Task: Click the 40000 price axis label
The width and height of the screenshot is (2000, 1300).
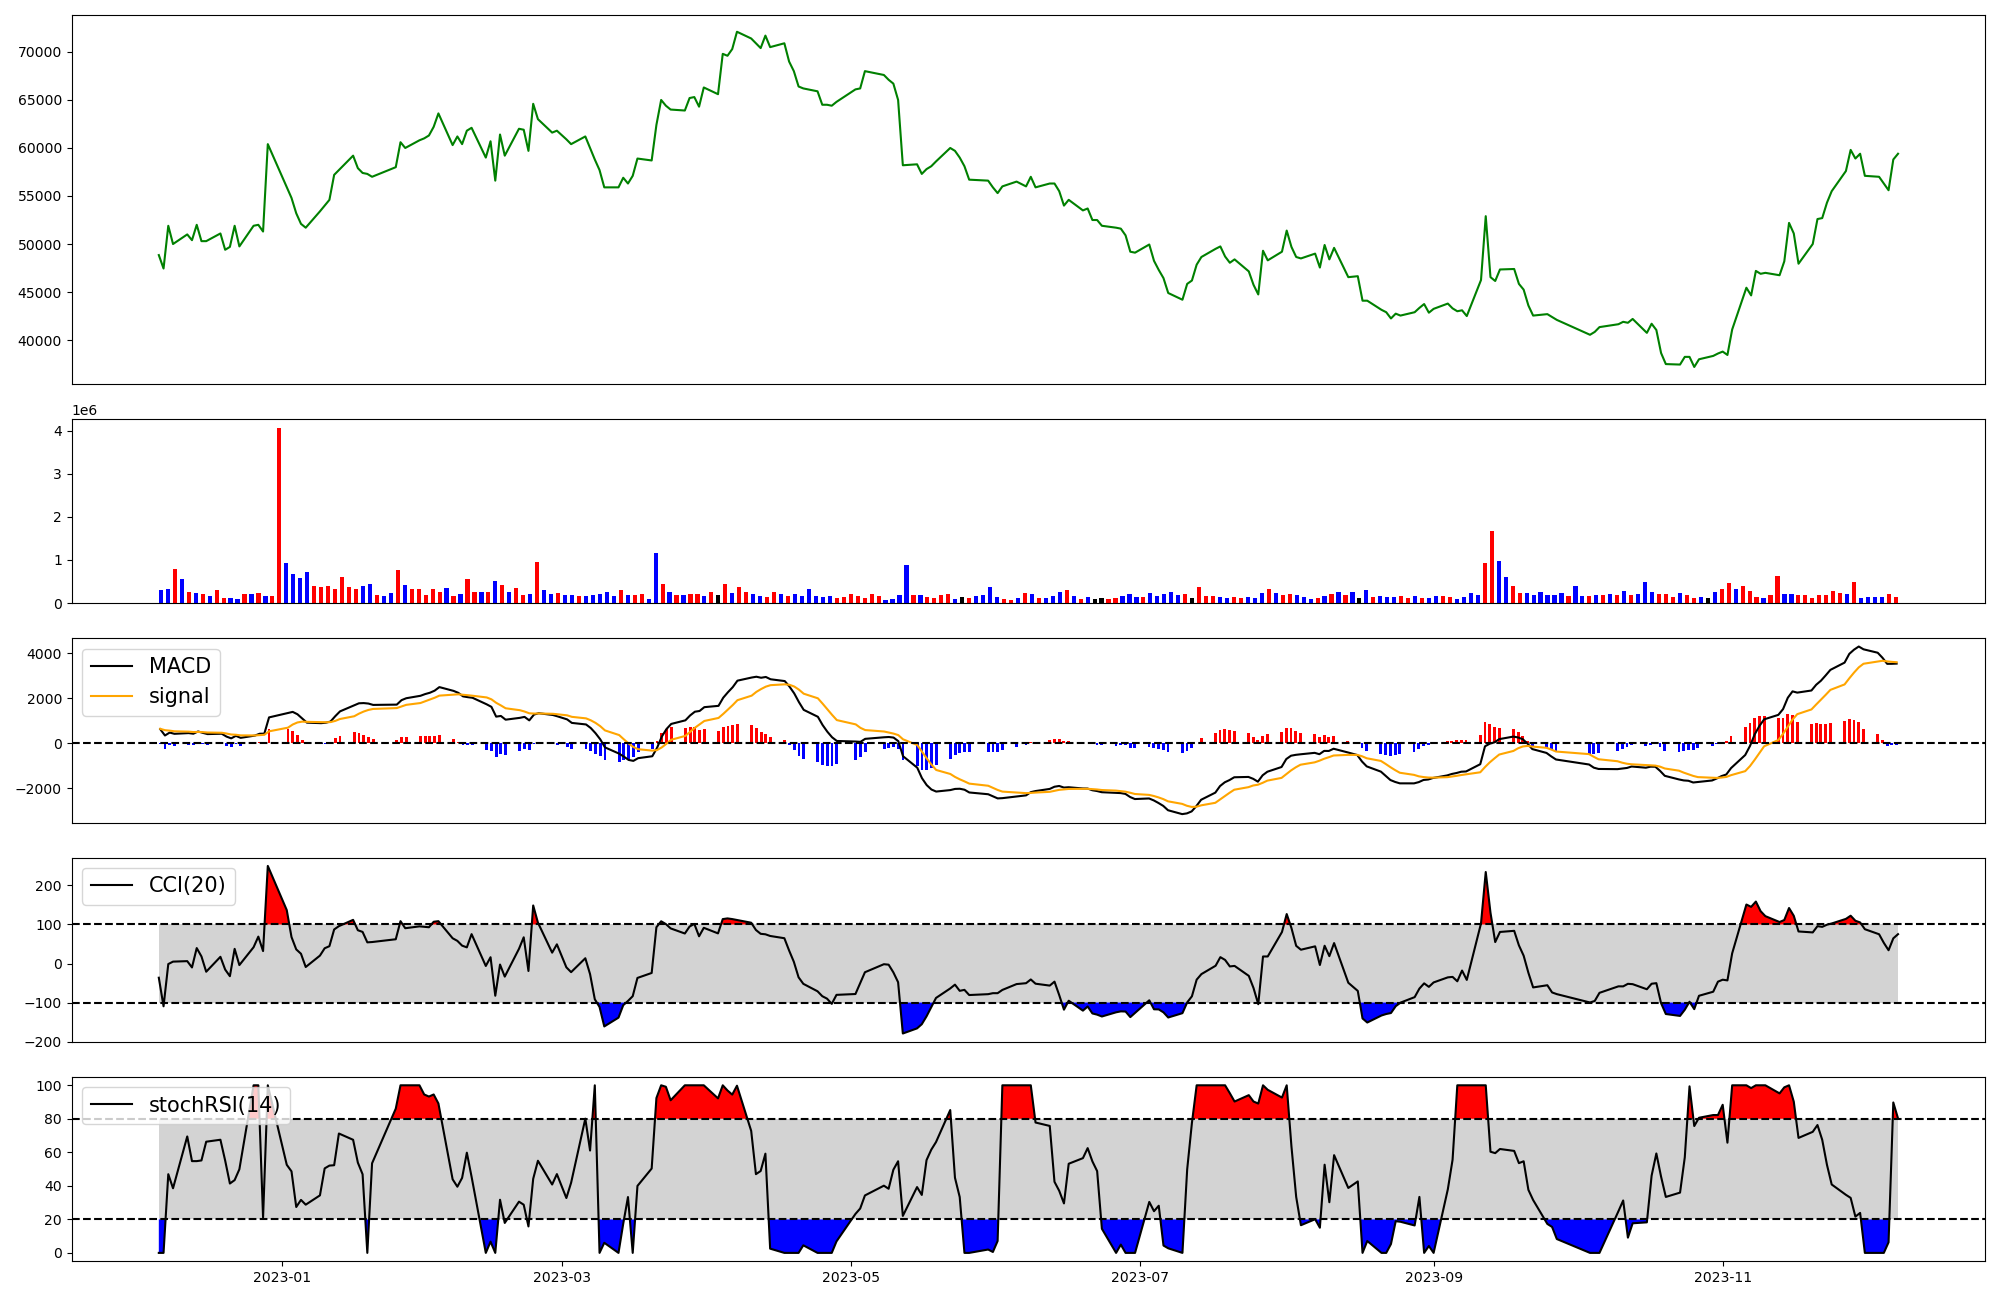Action: coord(40,341)
